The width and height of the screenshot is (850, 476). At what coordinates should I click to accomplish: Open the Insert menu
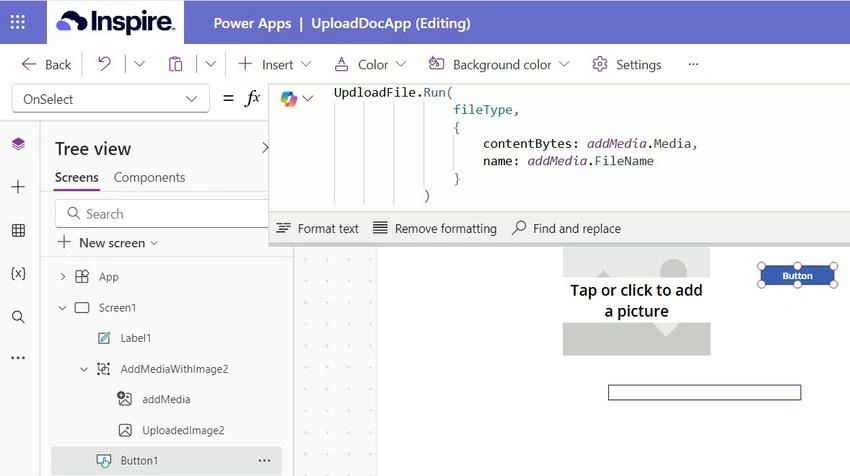[x=275, y=65]
